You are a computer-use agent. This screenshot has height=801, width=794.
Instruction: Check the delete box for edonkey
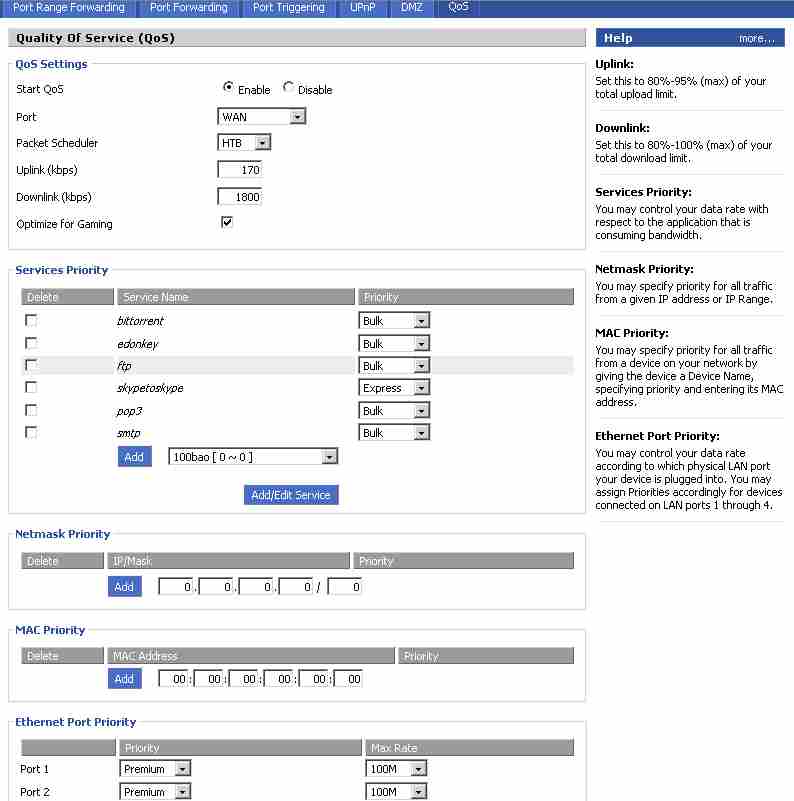click(31, 343)
